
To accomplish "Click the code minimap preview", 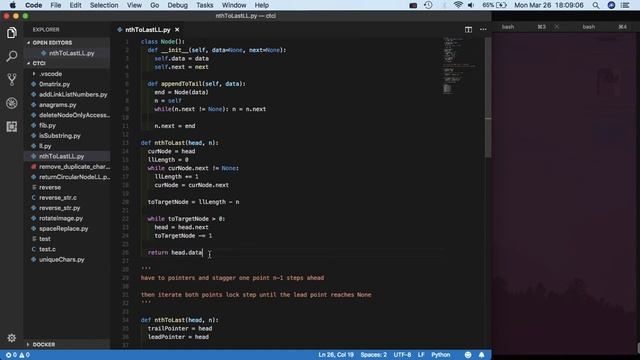I will (461, 66).
